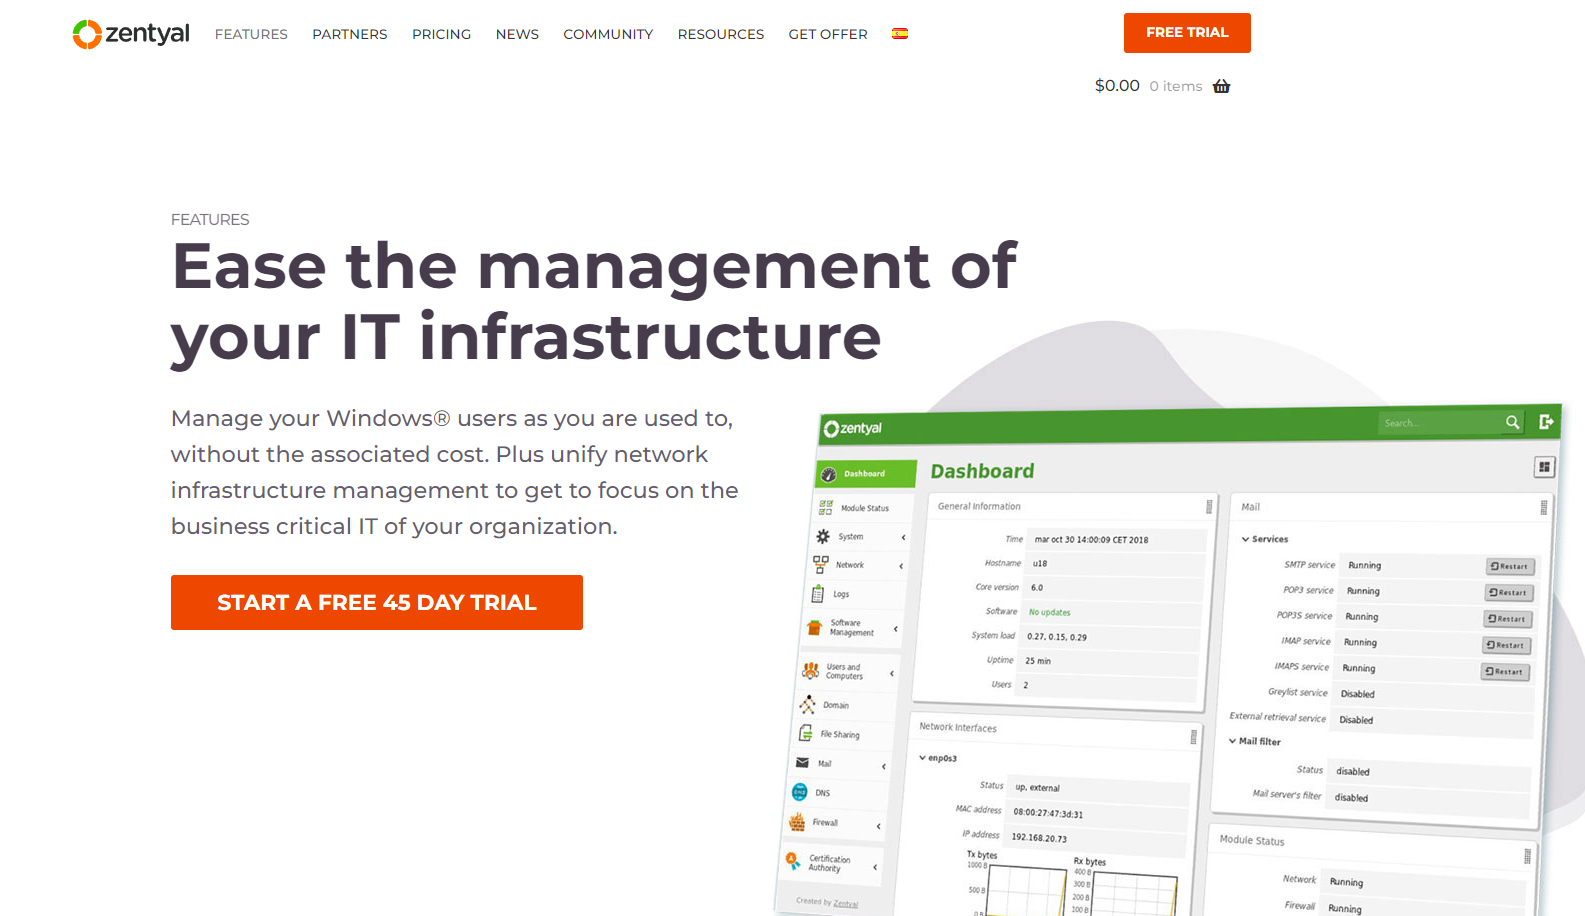Viewport: 1585px width, 916px height.
Task: Open the FEATURES menu item
Action: pyautogui.click(x=251, y=34)
